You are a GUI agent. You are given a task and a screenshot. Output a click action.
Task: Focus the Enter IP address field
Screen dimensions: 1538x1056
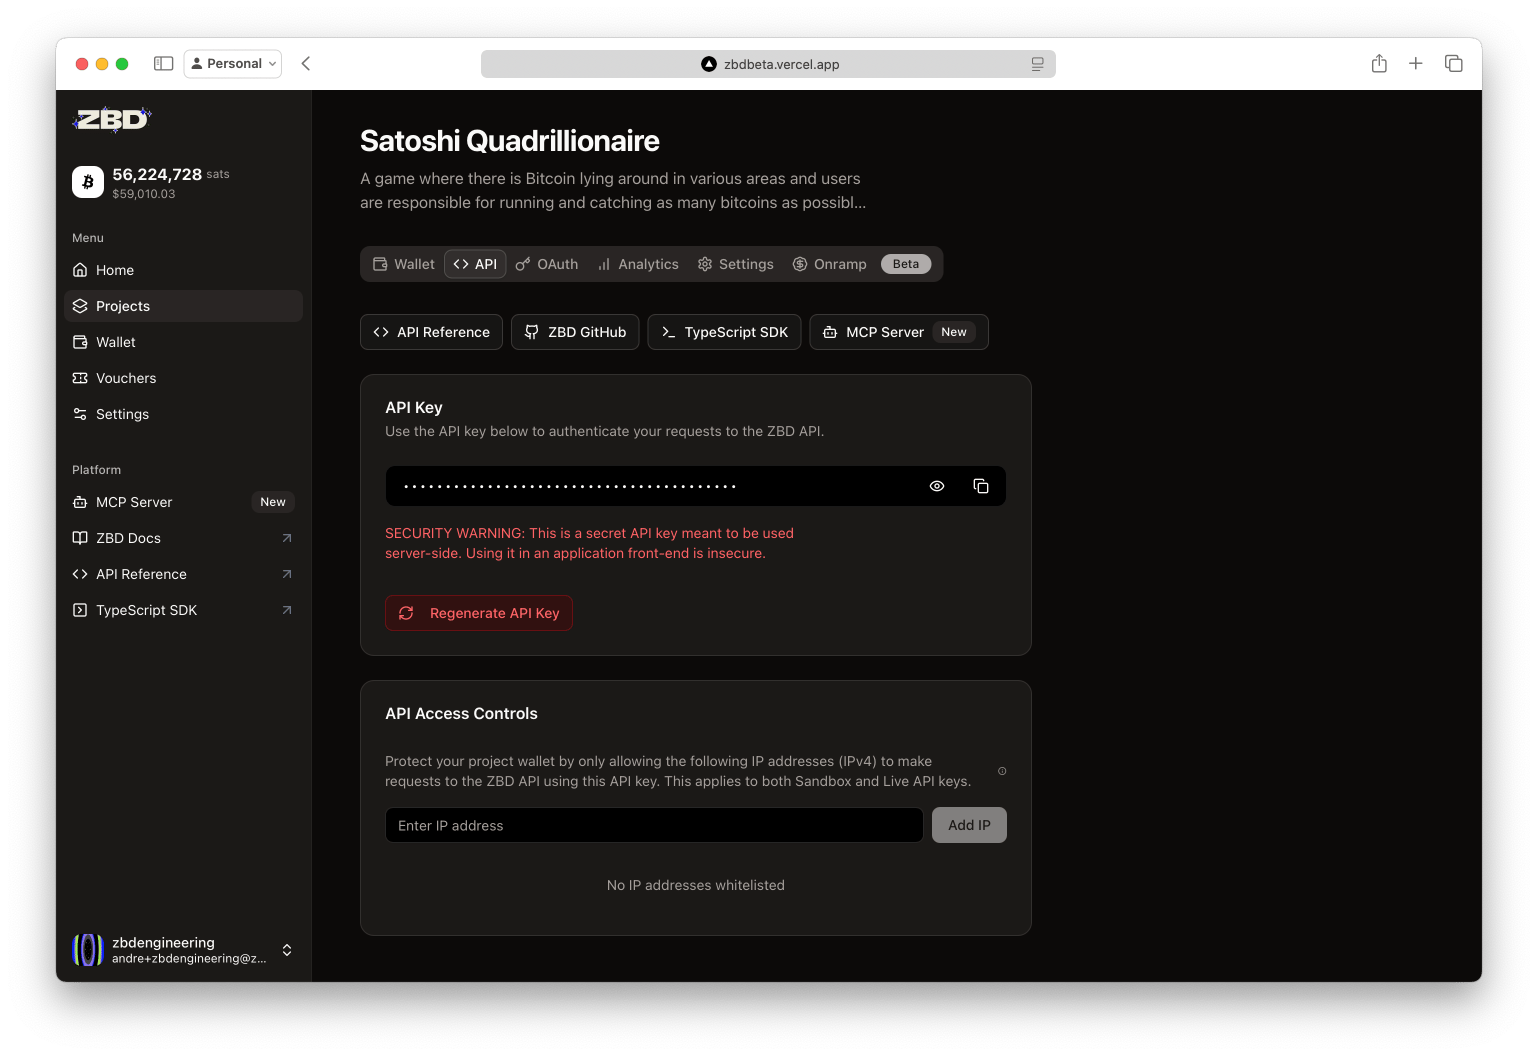(x=654, y=825)
